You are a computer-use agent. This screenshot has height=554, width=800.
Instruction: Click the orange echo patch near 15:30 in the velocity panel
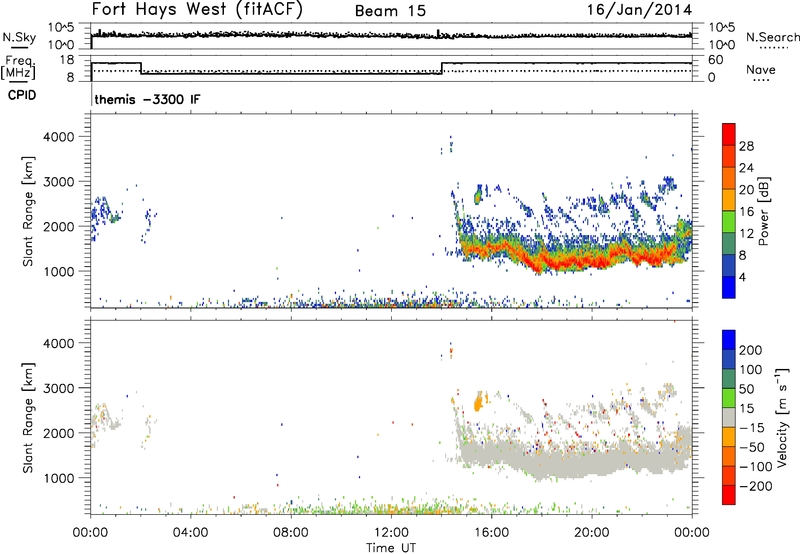(x=478, y=402)
